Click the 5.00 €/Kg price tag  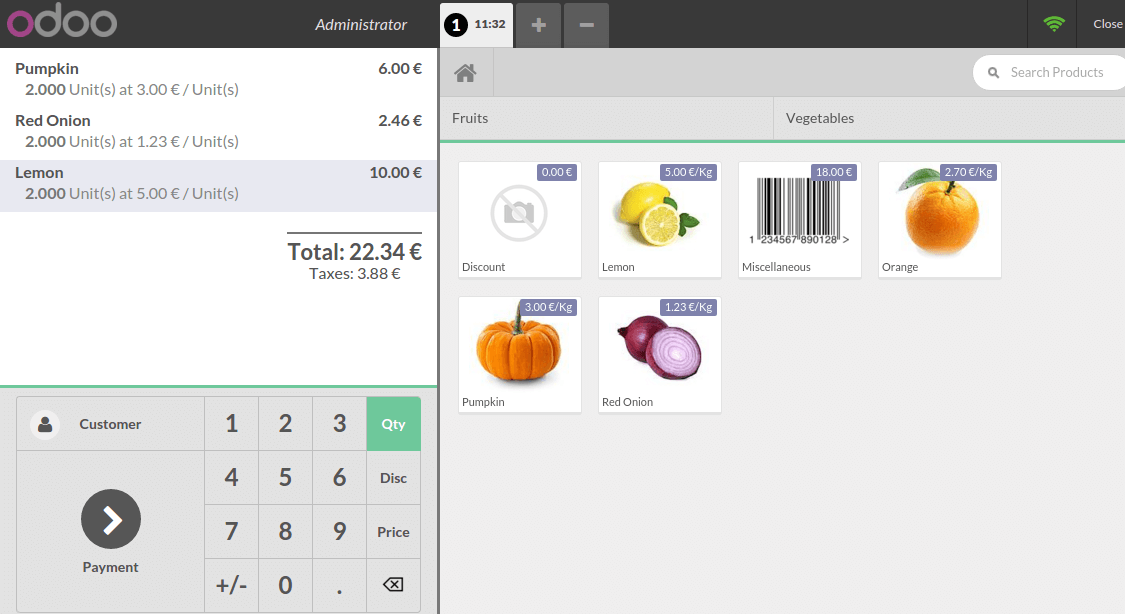pyautogui.click(x=689, y=172)
